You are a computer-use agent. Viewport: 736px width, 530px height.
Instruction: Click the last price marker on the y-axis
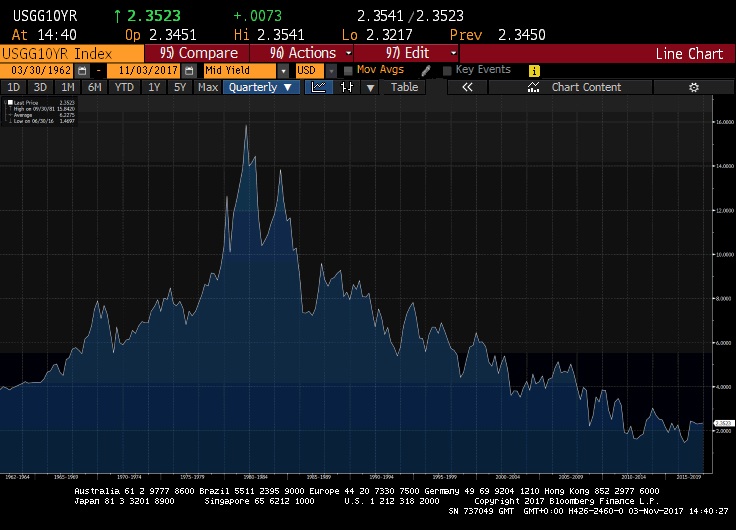tap(724, 424)
